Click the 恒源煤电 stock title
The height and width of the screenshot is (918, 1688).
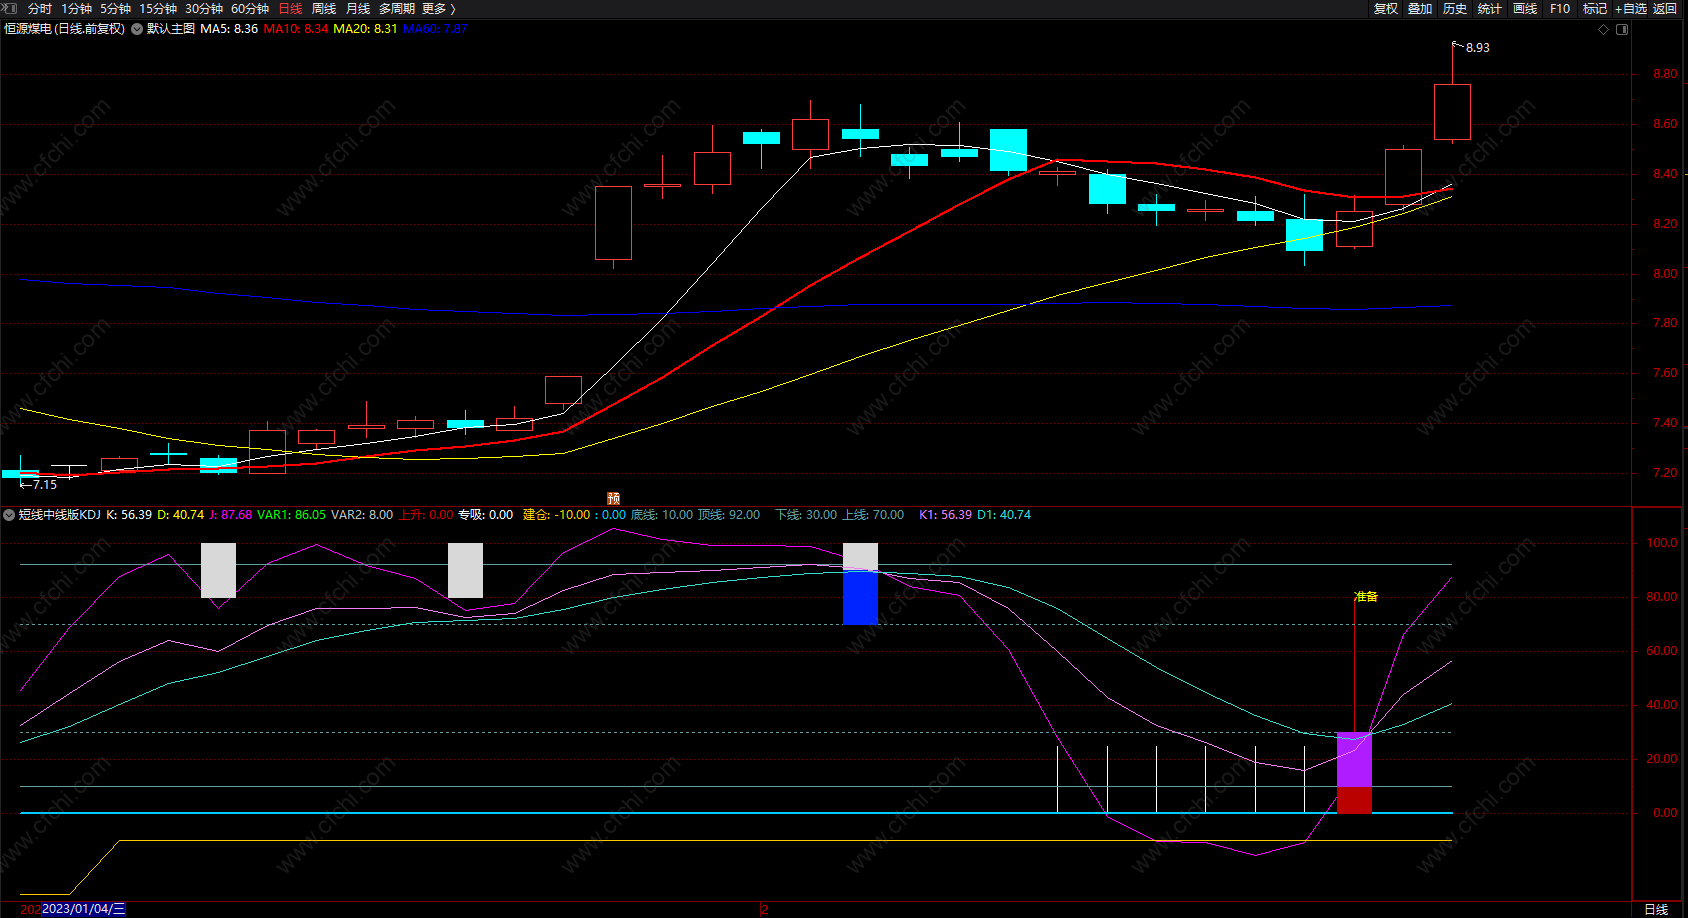[x=65, y=29]
